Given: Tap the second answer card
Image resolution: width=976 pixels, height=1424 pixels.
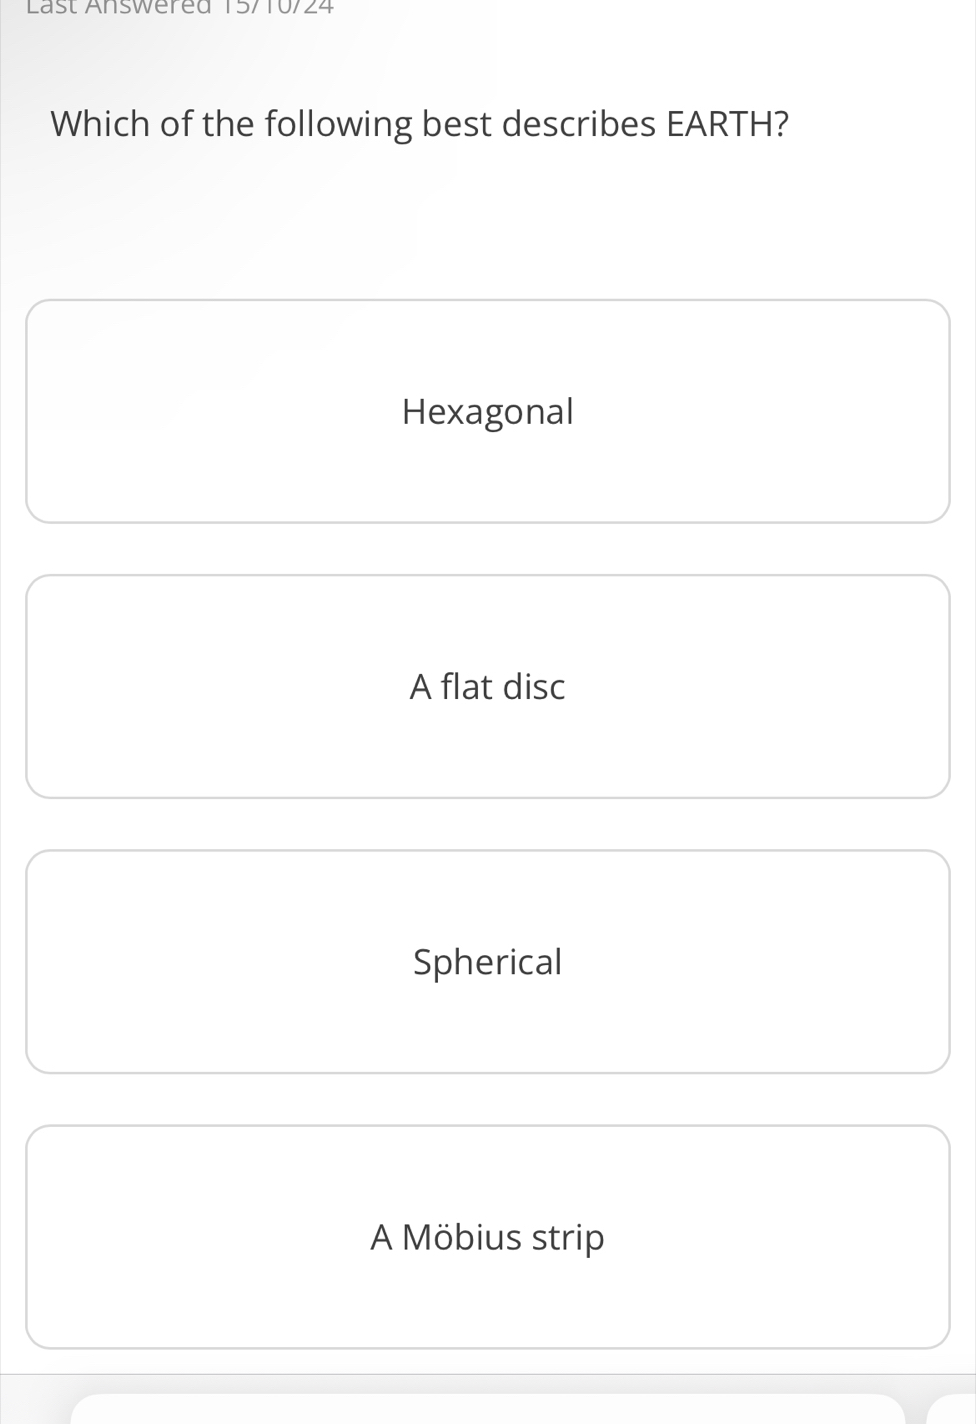Looking at the screenshot, I should [487, 686].
